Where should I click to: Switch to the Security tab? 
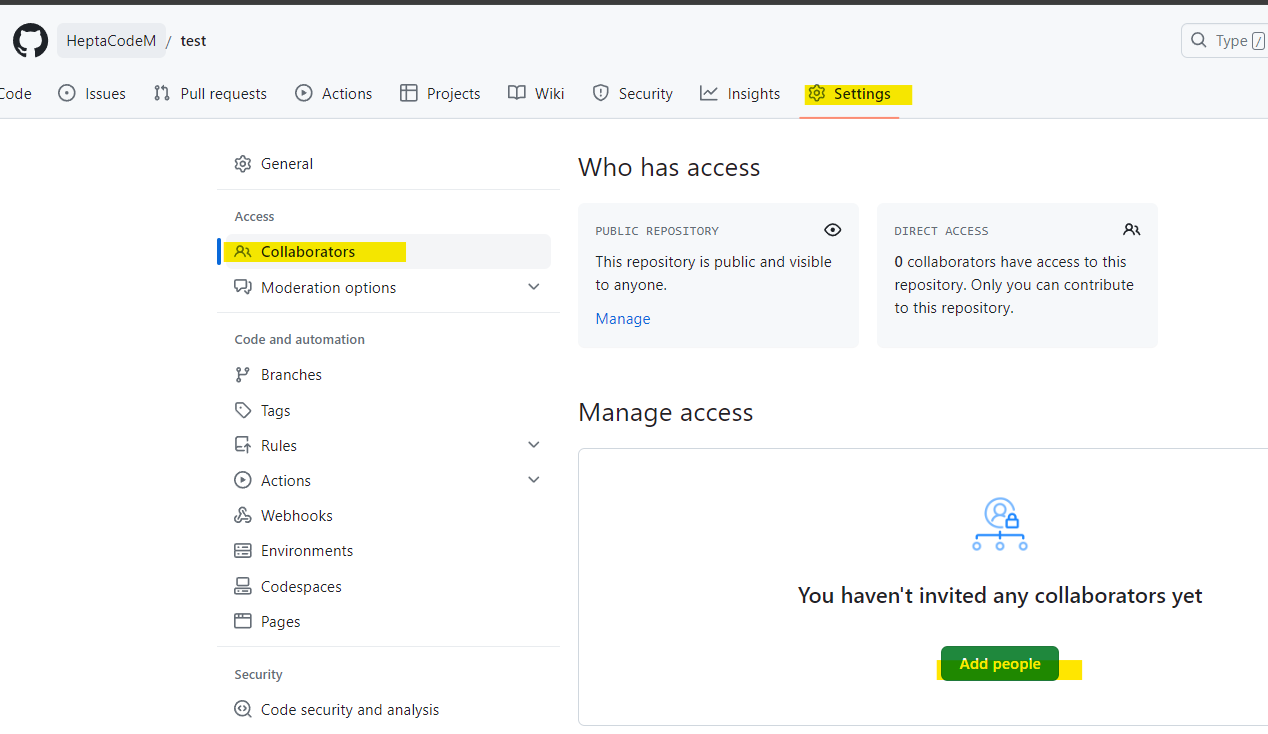[x=632, y=93]
